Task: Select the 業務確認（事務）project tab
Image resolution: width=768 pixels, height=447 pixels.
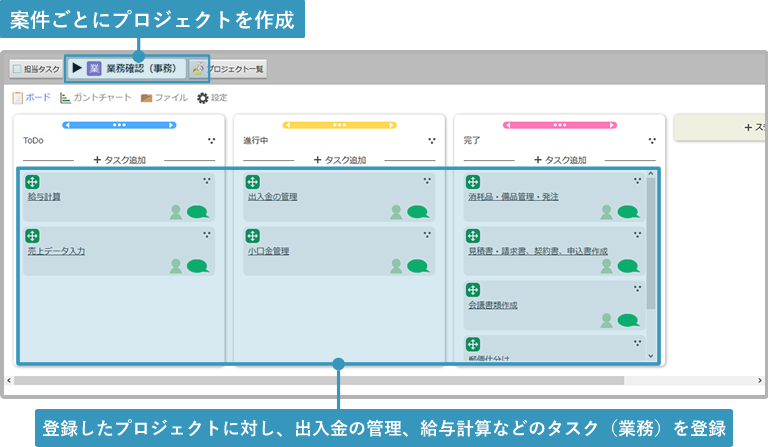Action: (x=126, y=69)
